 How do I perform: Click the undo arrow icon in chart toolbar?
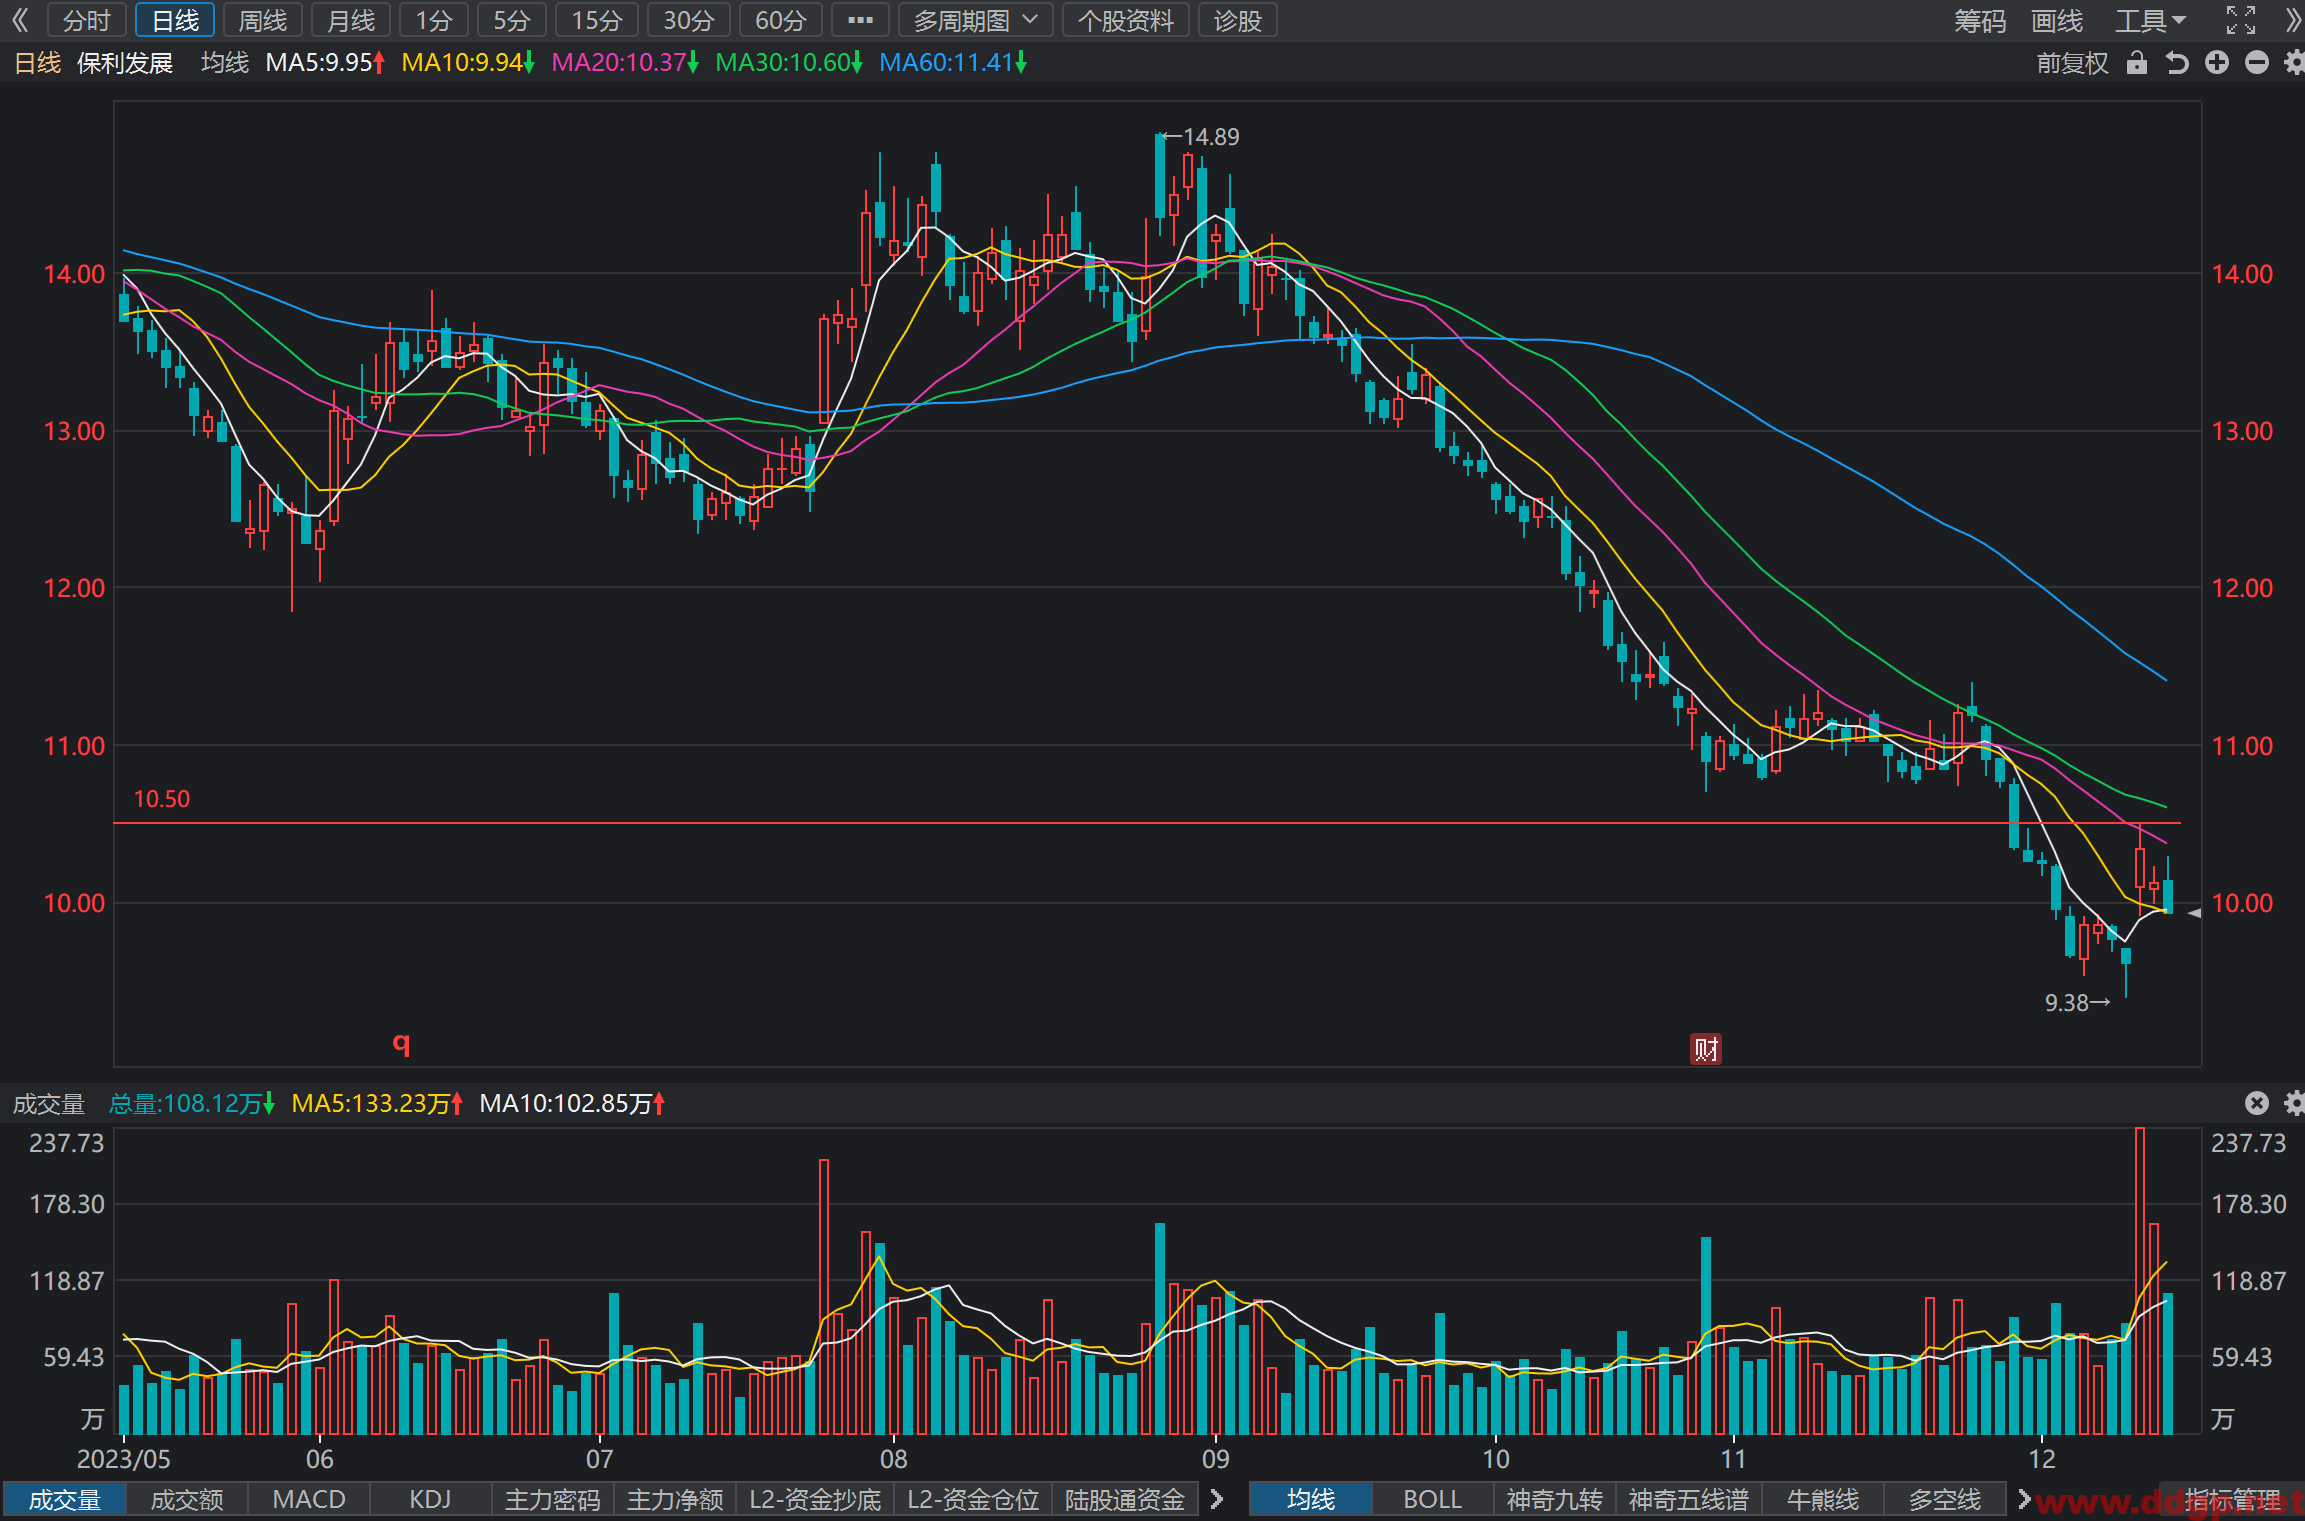point(2177,63)
